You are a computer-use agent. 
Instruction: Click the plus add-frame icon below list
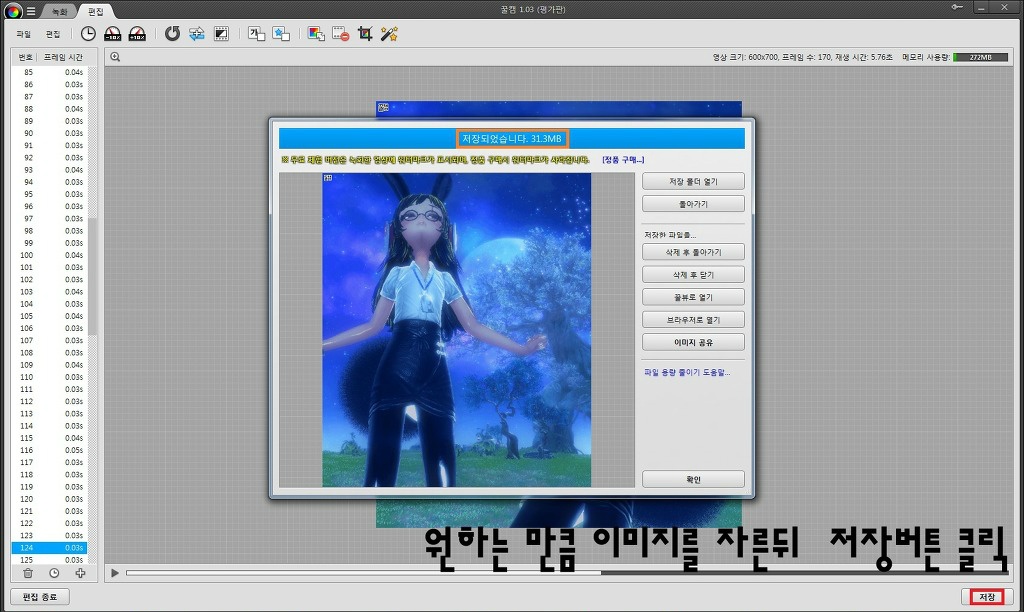point(80,573)
